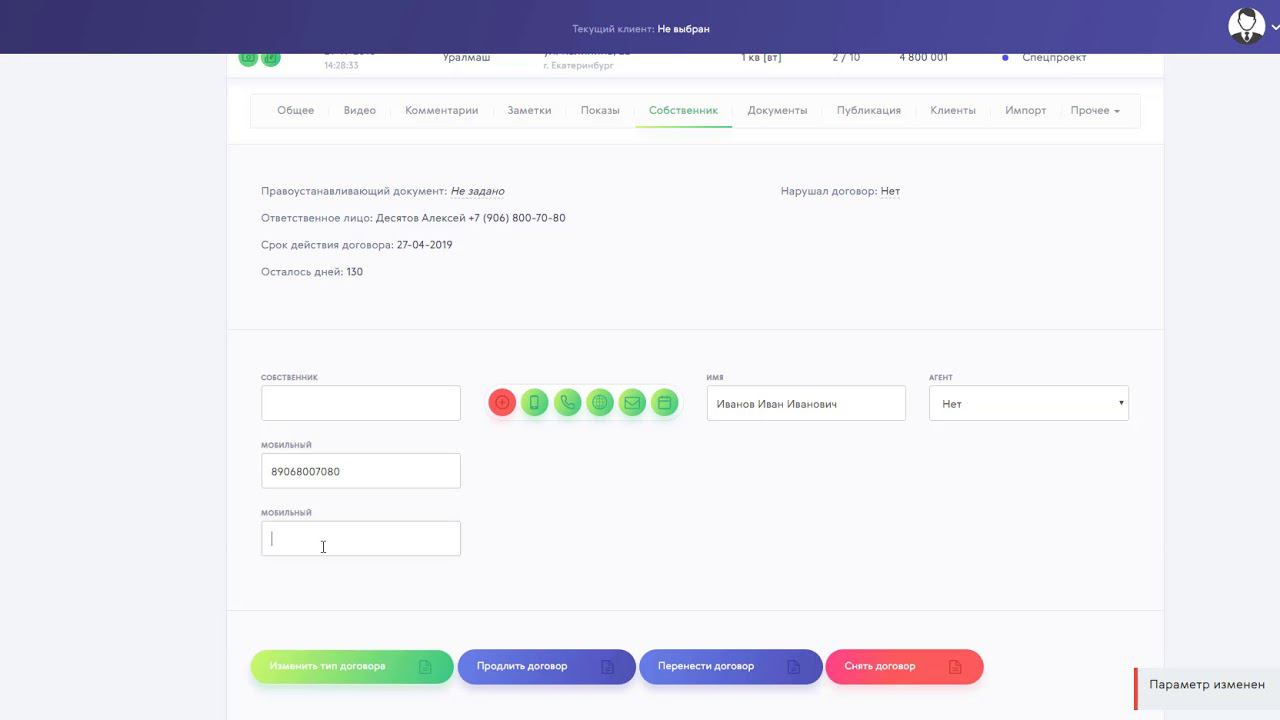Go to the Импорт tab
The height and width of the screenshot is (720, 1280).
(1026, 110)
